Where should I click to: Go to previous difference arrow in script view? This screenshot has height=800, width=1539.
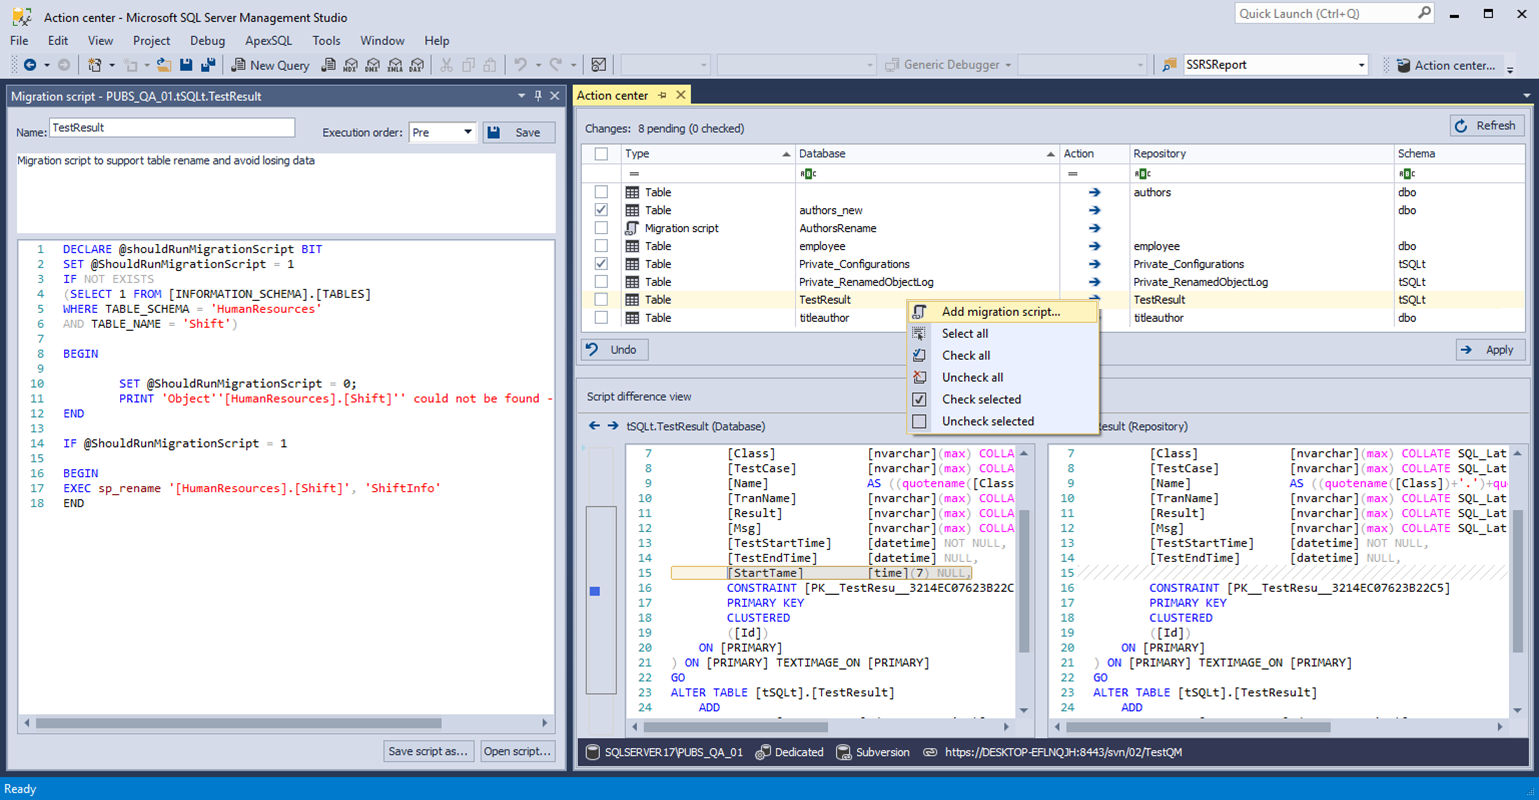pyautogui.click(x=594, y=426)
